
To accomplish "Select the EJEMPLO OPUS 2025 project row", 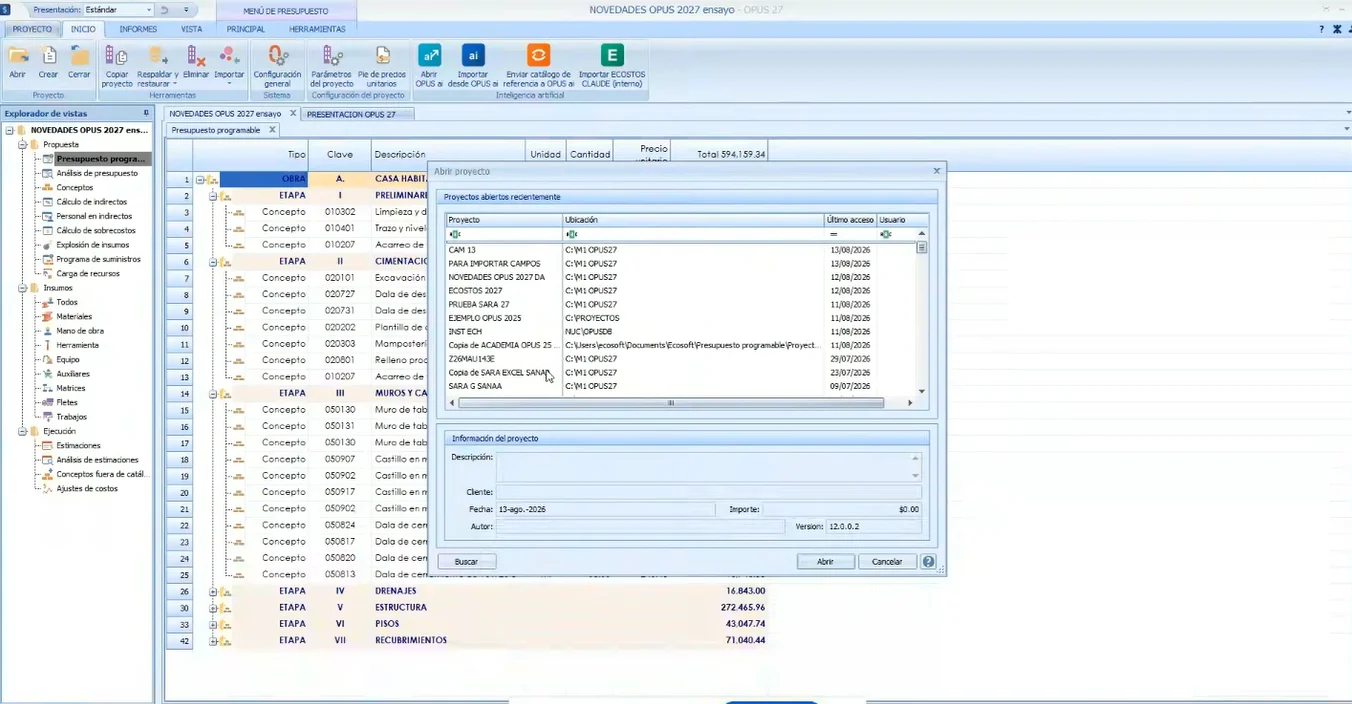I will (x=681, y=318).
